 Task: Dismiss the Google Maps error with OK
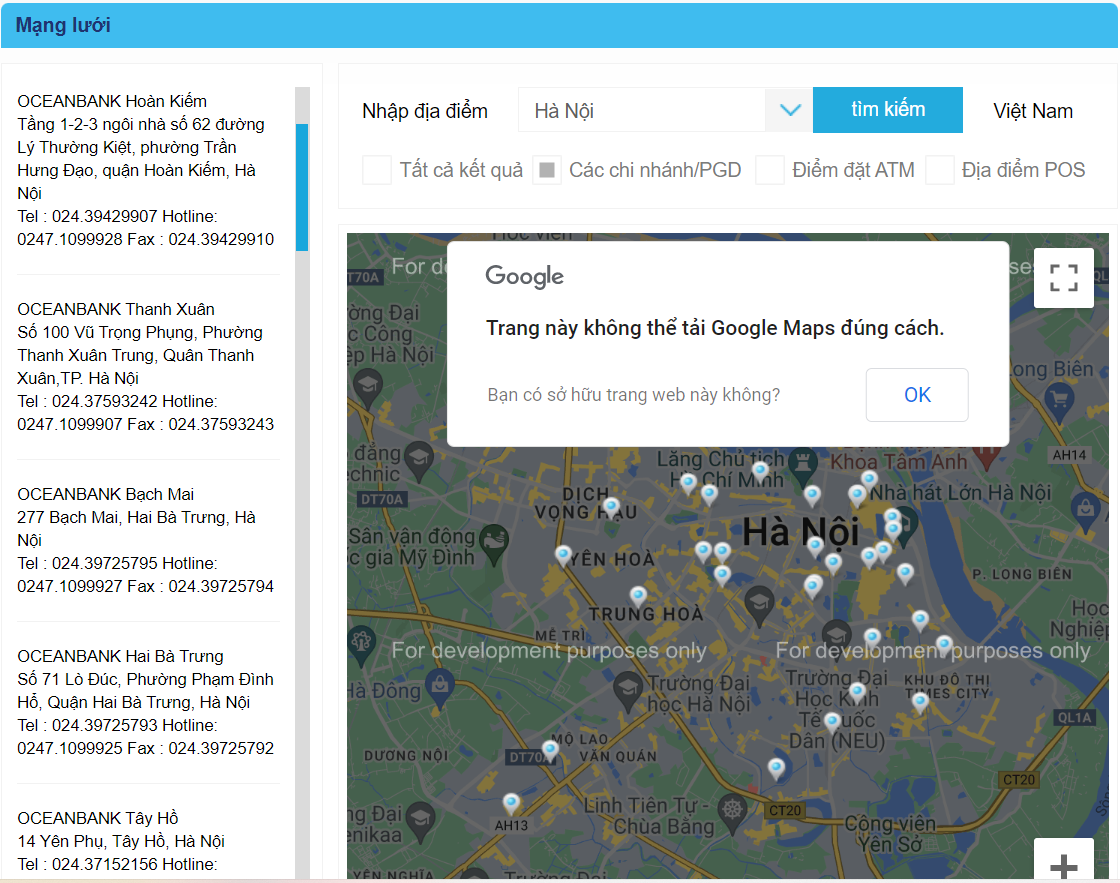[x=917, y=395]
